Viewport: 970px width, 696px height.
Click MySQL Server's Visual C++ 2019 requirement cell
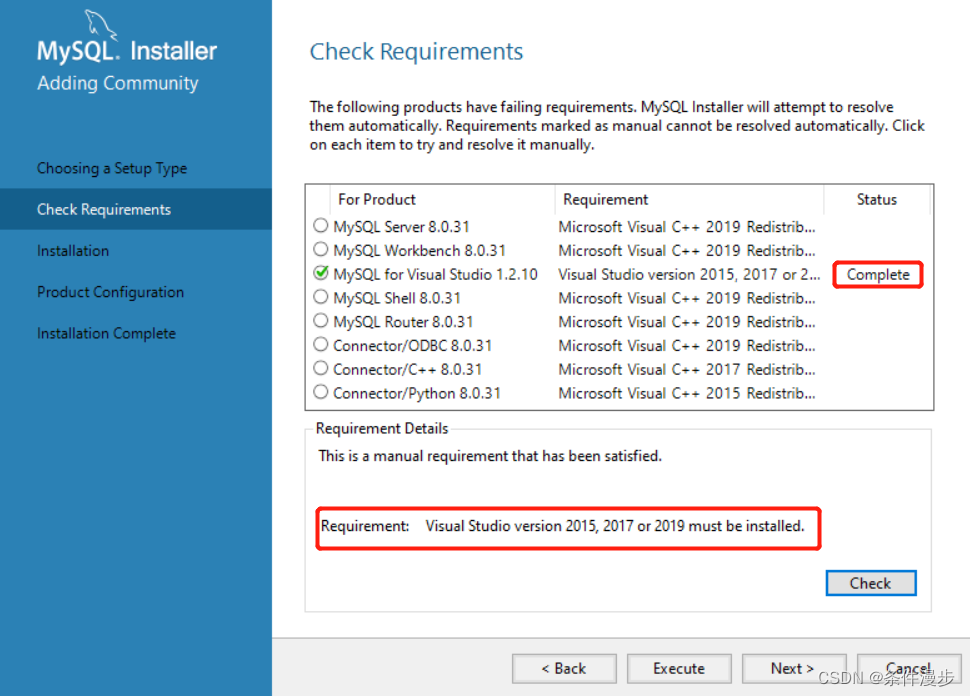coord(687,227)
